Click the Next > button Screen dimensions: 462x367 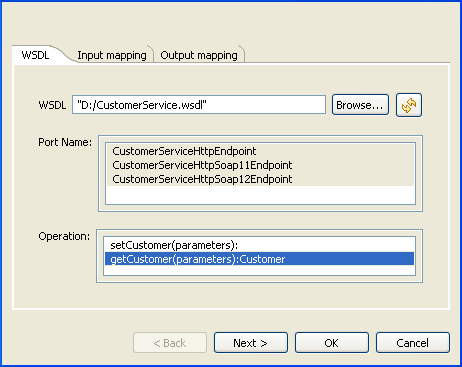click(x=251, y=343)
